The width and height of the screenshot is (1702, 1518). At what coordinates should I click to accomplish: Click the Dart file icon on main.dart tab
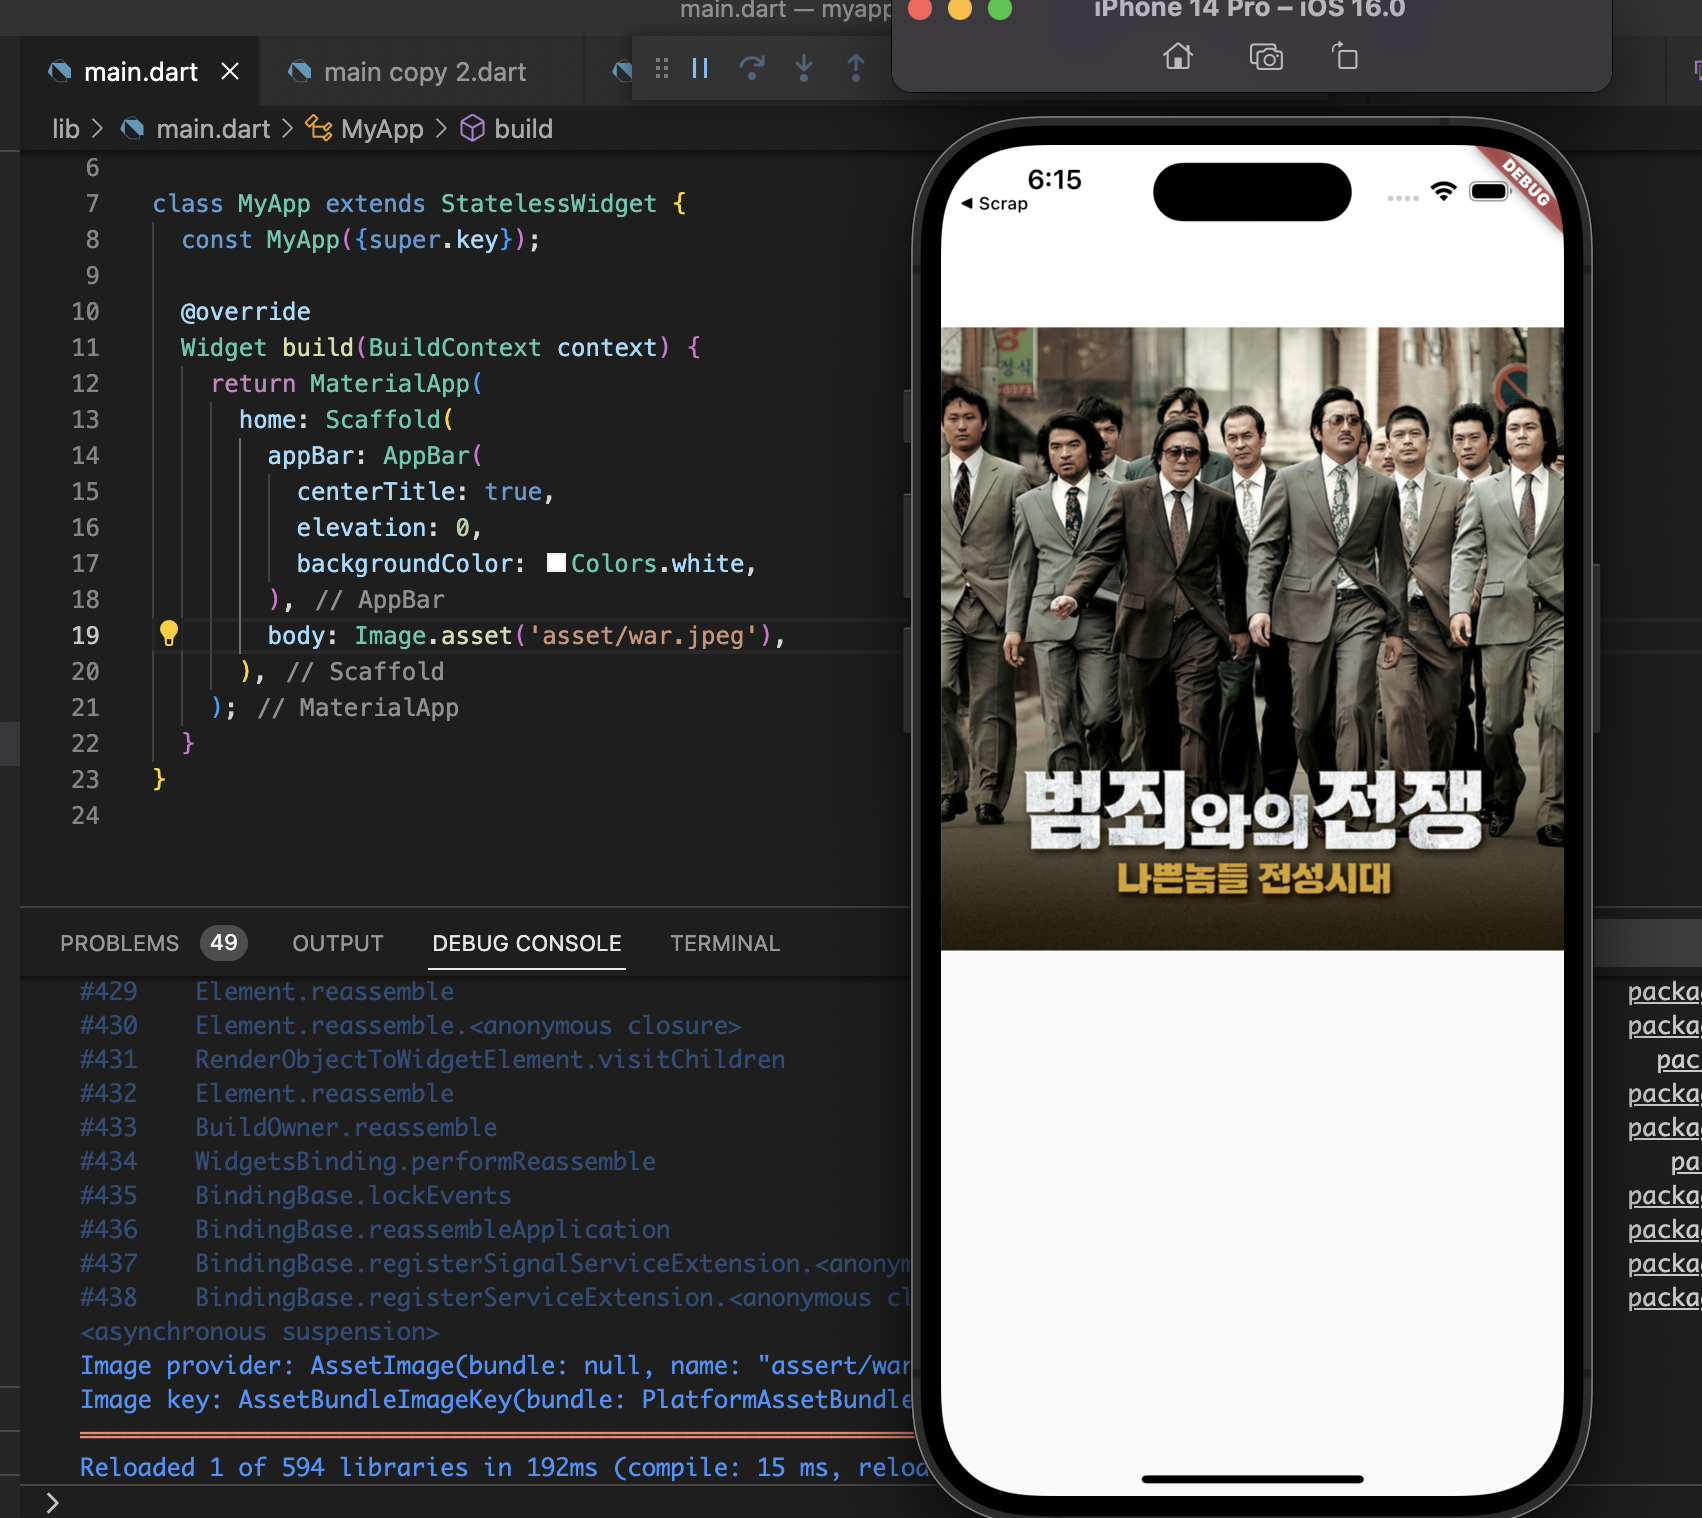pos(60,71)
